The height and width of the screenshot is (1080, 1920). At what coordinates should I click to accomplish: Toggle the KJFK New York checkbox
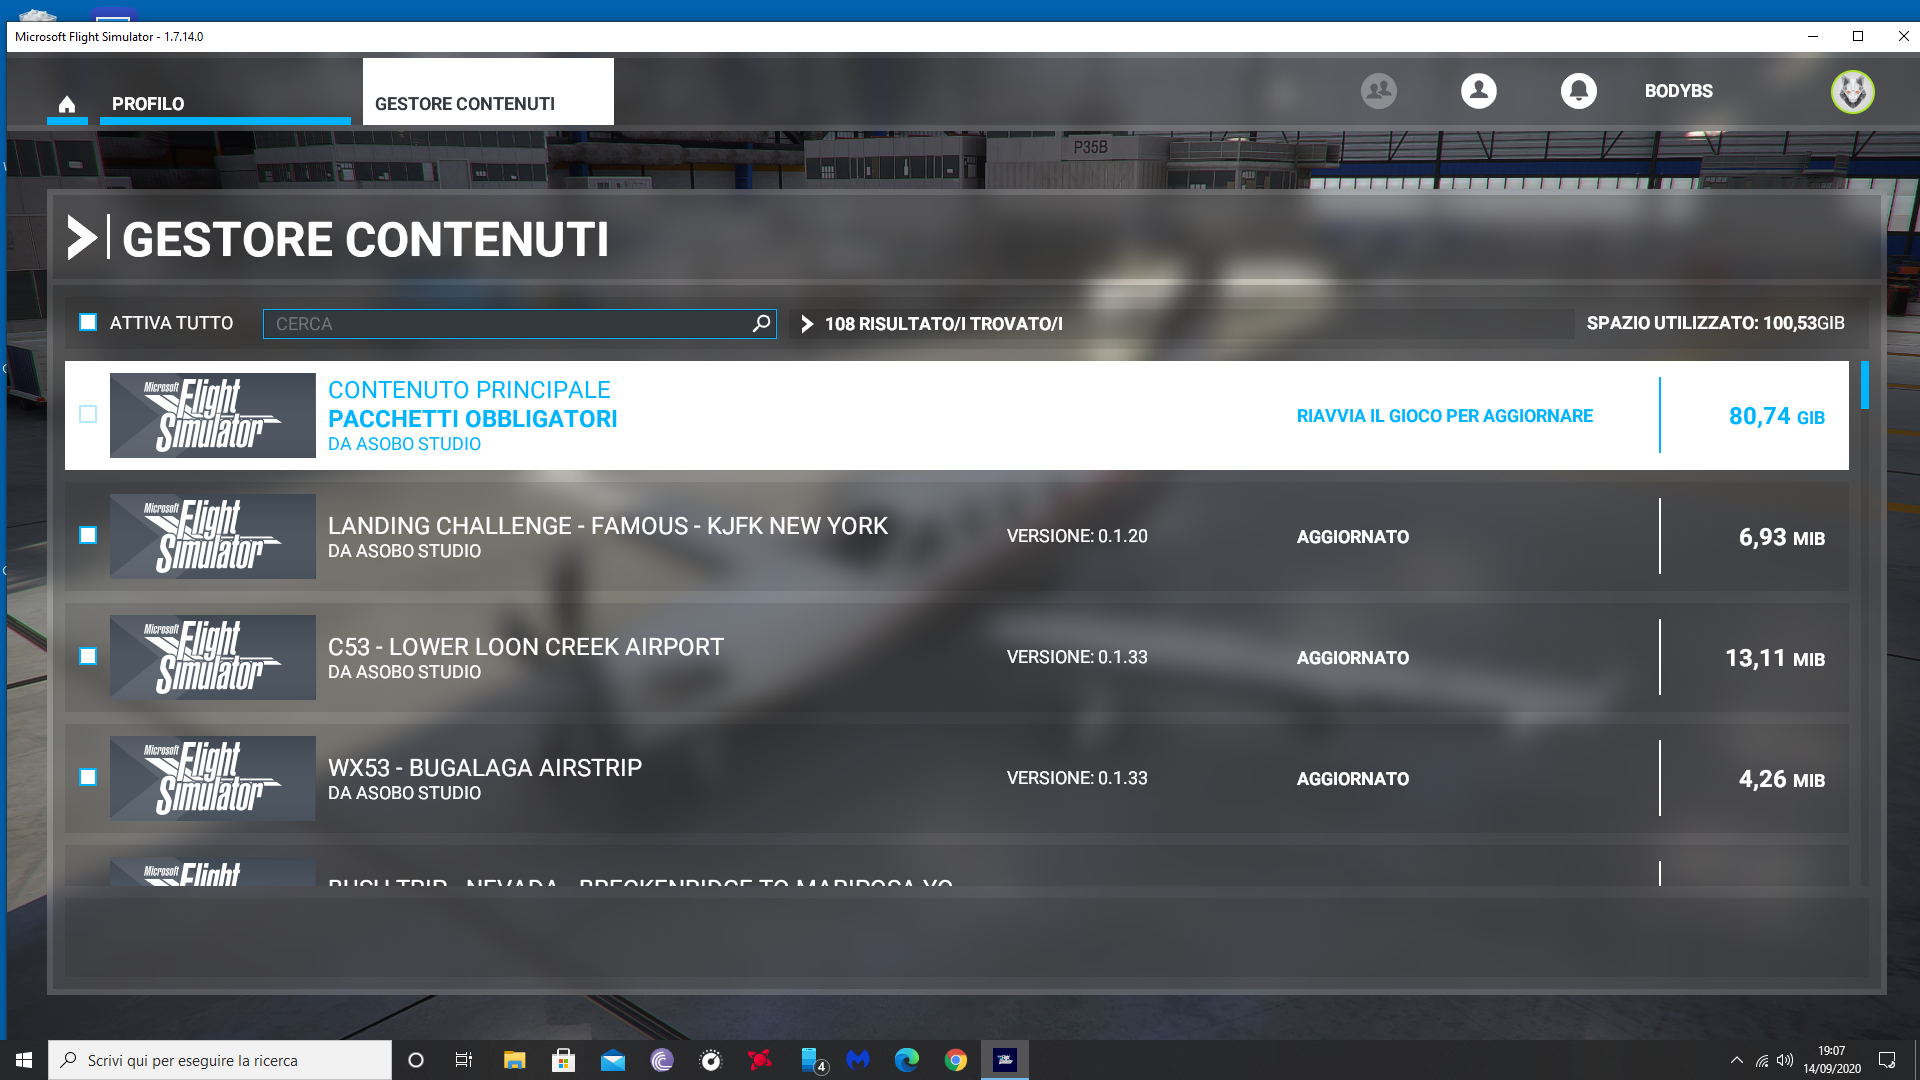click(x=88, y=535)
